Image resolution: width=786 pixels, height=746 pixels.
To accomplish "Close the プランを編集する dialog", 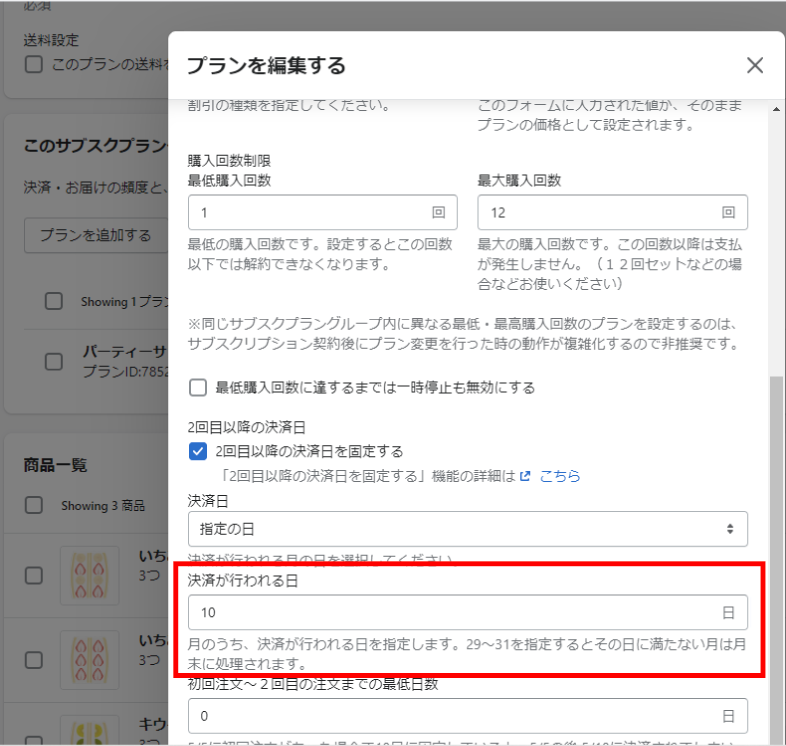I will pyautogui.click(x=754, y=65).
